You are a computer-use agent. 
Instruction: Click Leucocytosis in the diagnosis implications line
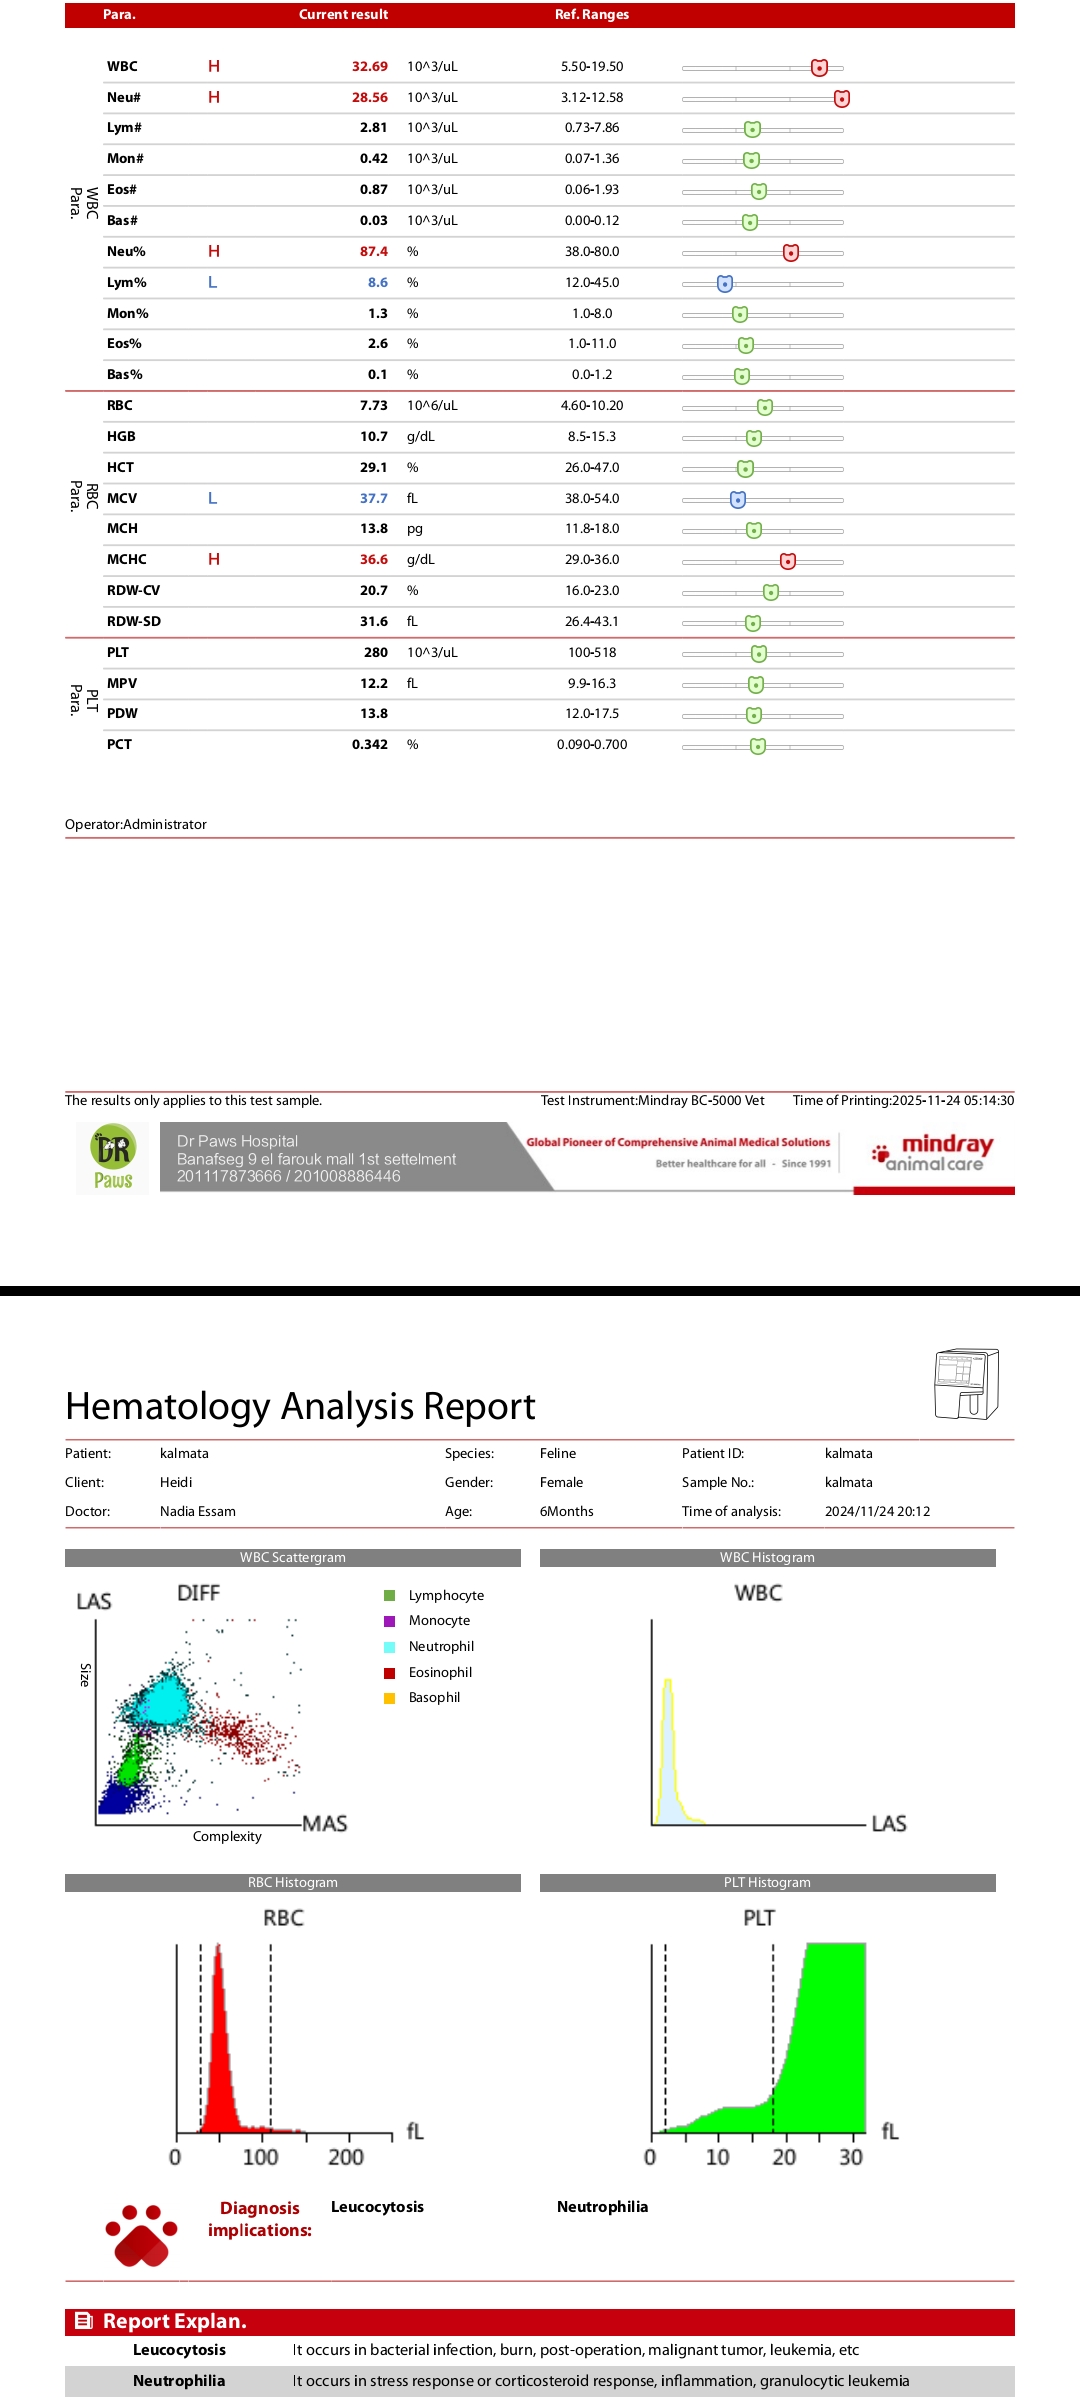(x=377, y=2207)
